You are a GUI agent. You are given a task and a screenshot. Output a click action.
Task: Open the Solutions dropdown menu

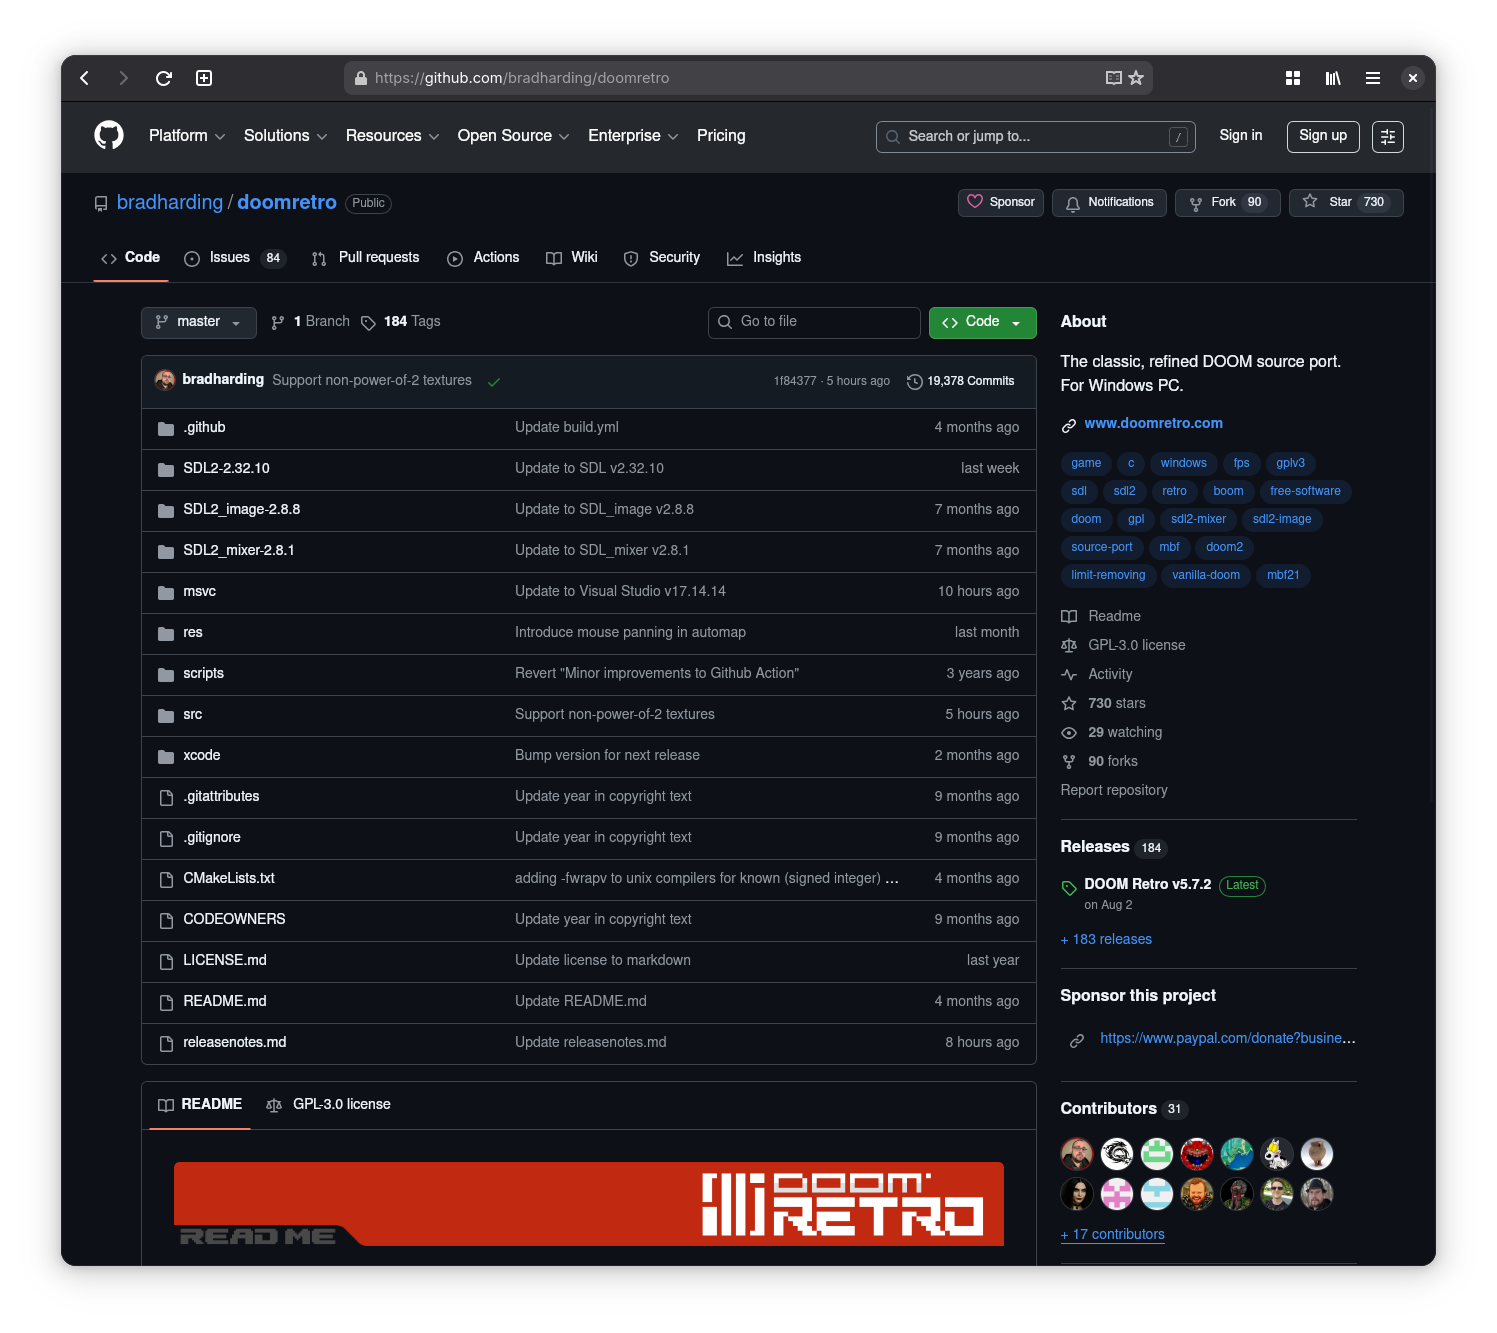(x=285, y=136)
